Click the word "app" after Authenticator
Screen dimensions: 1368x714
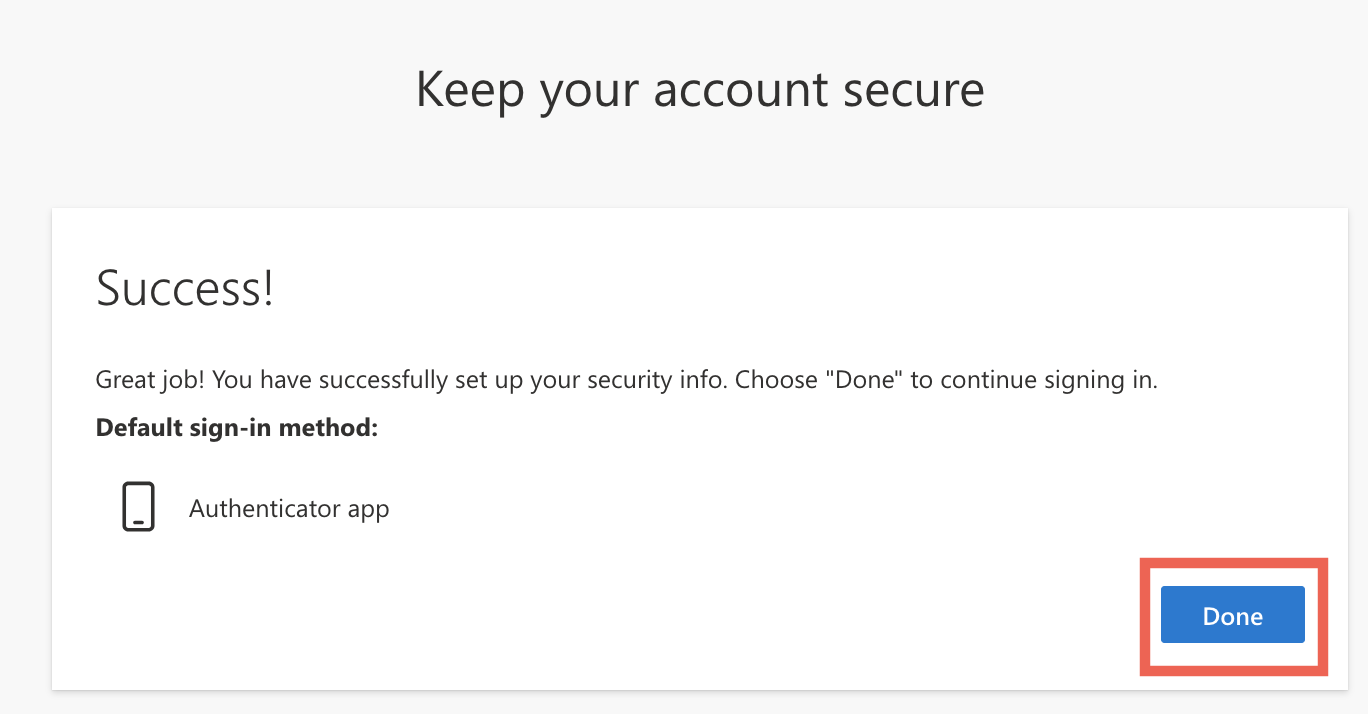368,510
